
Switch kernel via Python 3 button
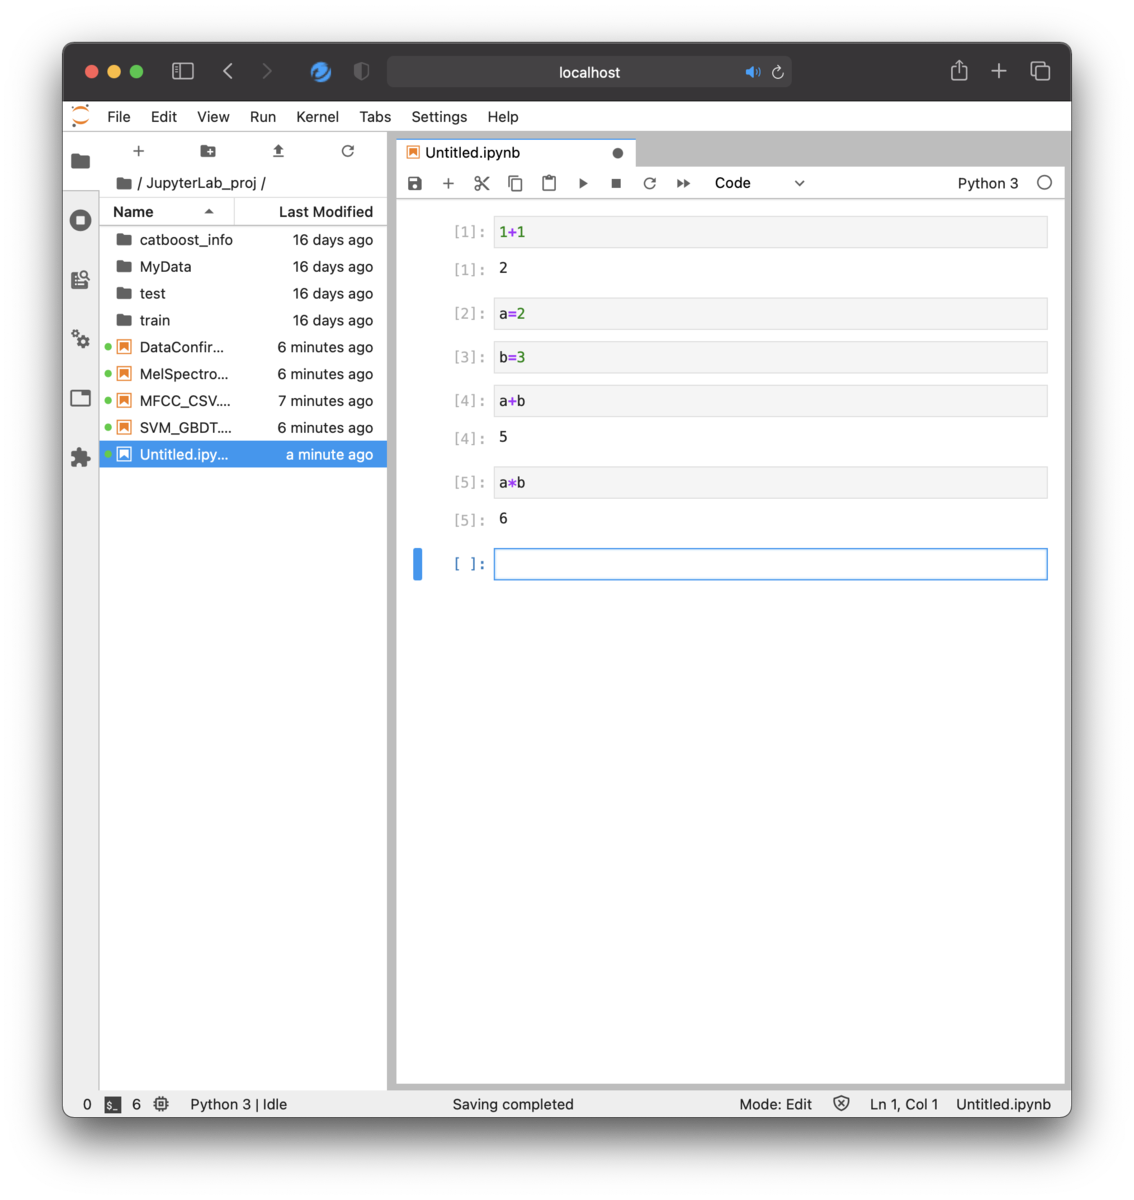(988, 183)
